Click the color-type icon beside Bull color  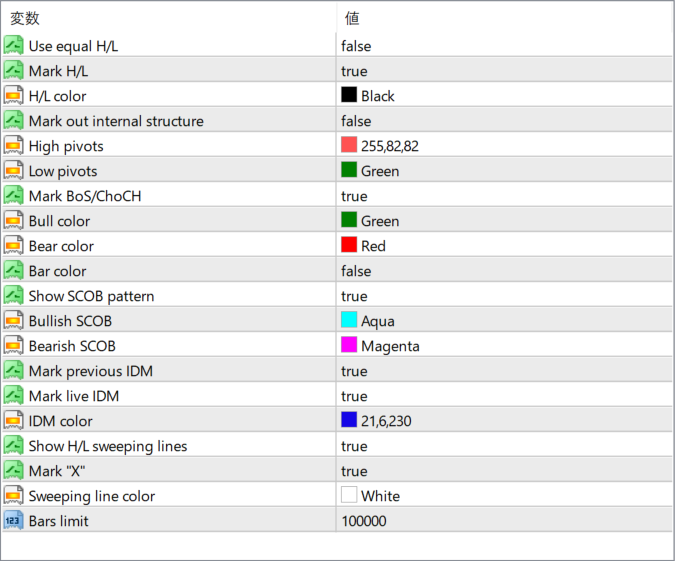click(13, 220)
